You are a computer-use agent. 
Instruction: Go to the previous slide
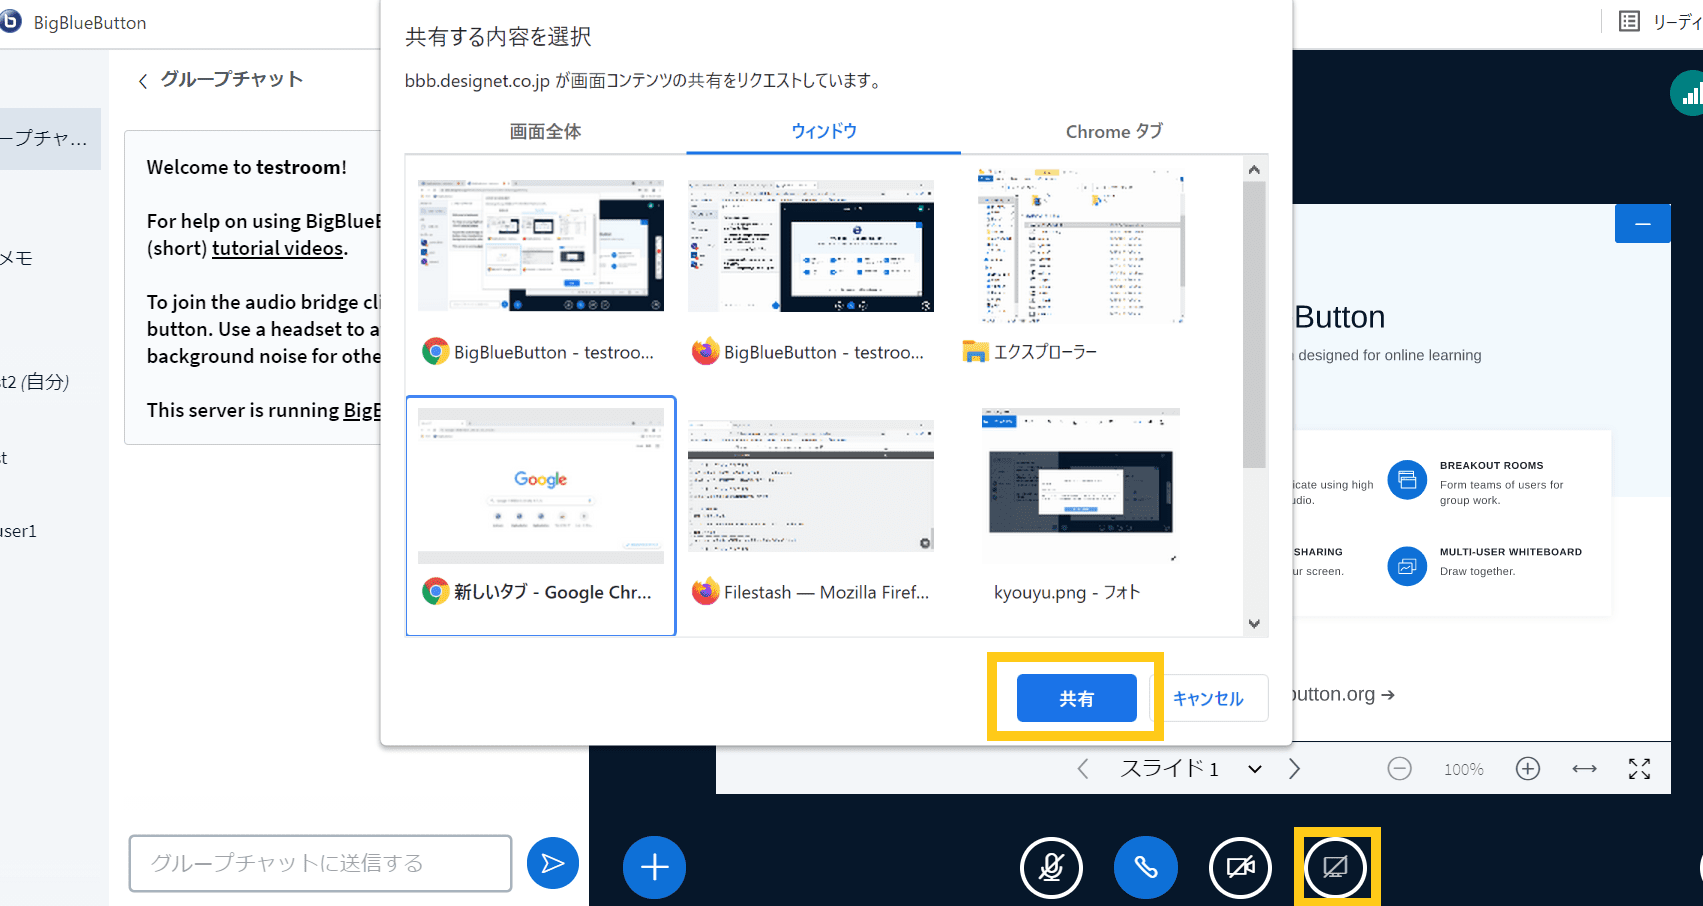tap(1083, 769)
